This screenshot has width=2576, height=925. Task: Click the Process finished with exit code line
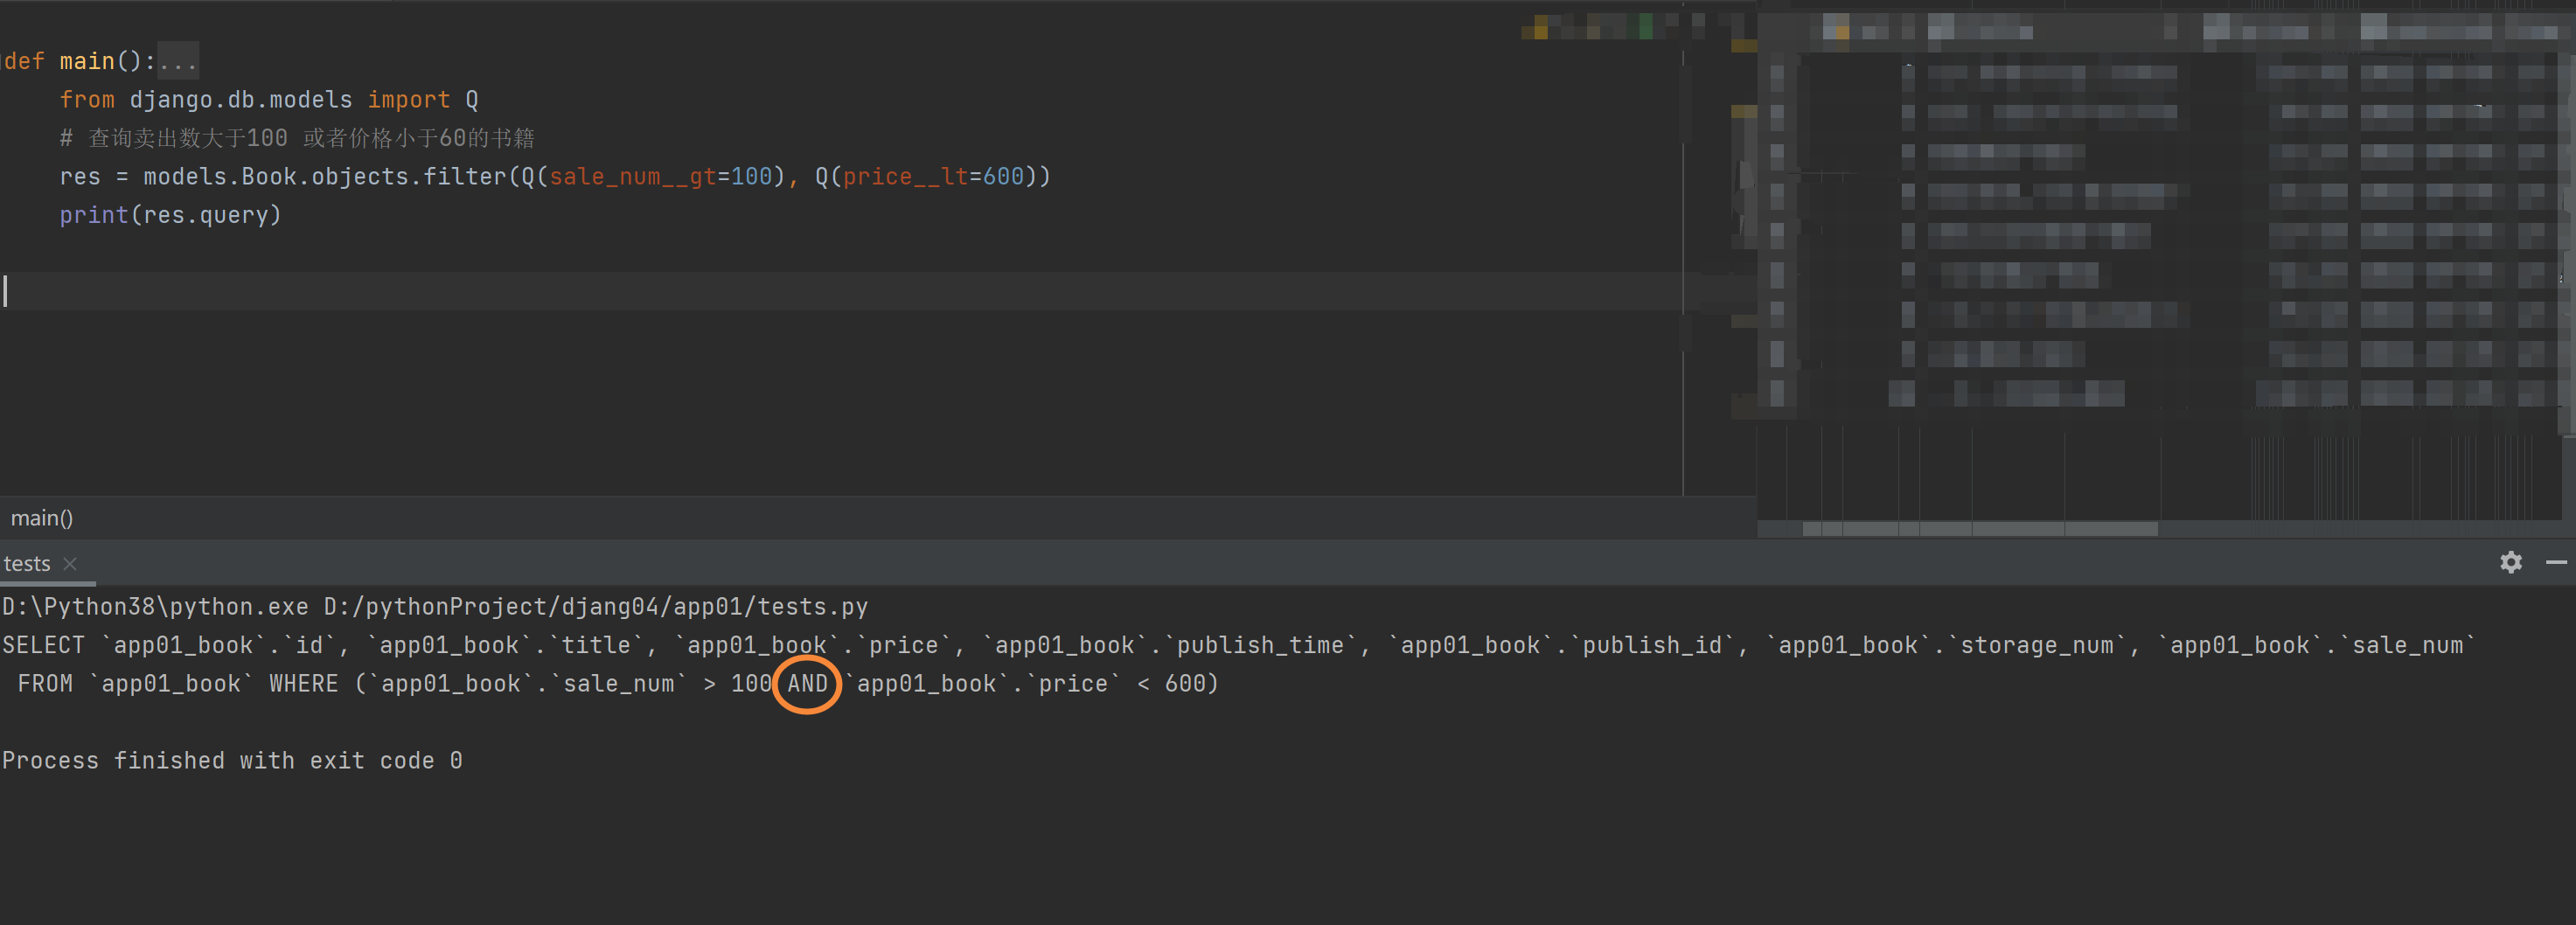pos(232,761)
